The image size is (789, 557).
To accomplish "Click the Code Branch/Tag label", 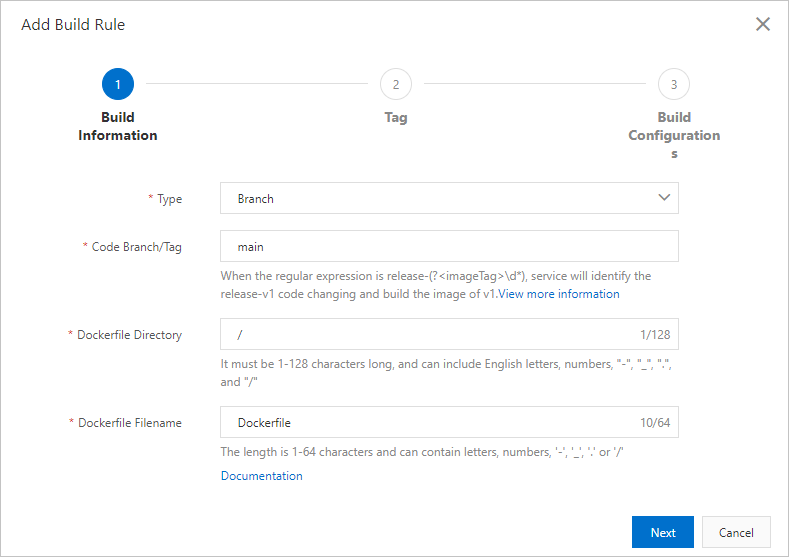I will click(136, 247).
